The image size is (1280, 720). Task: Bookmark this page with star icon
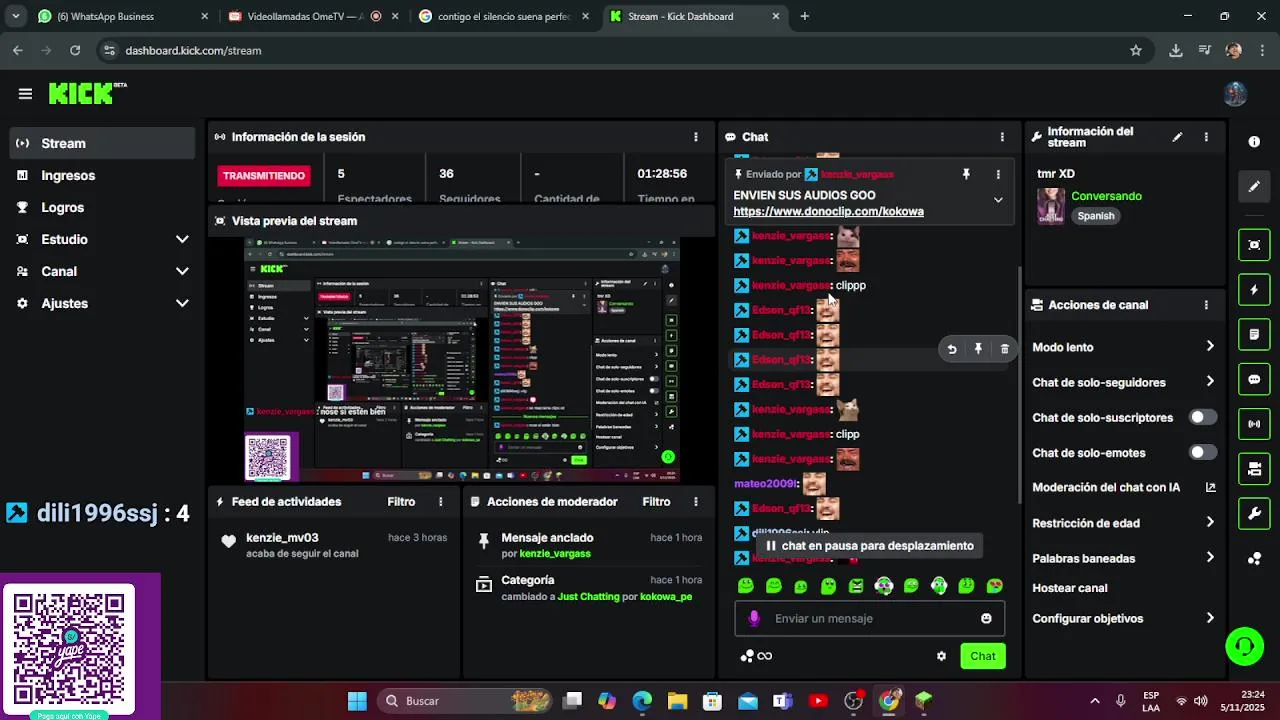[x=1136, y=50]
